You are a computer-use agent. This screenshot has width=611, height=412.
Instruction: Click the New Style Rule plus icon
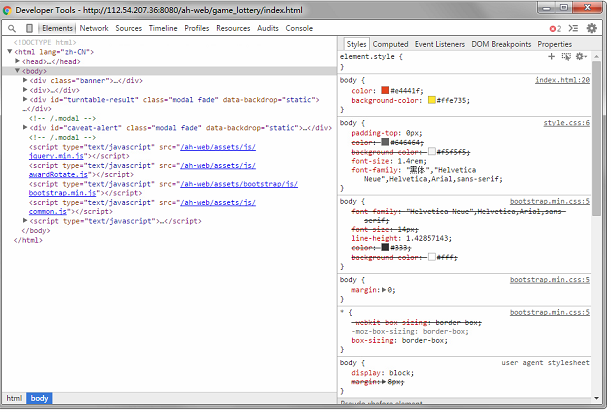[551, 57]
